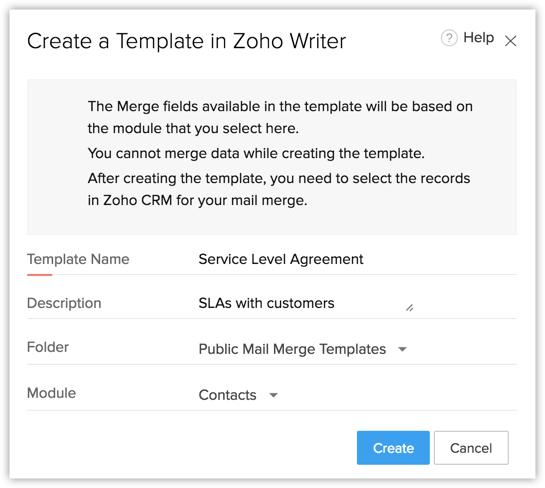
Task: Click the You cannot merge data note
Action: (x=256, y=153)
